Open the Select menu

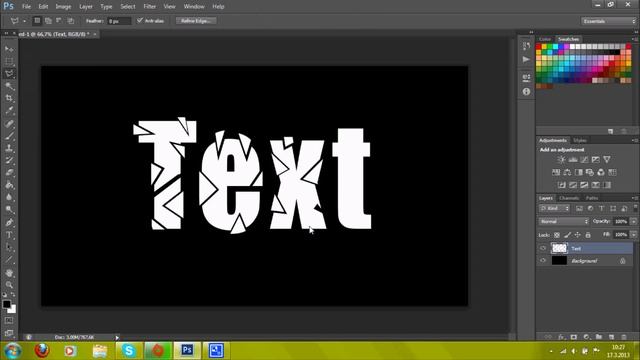point(128,7)
